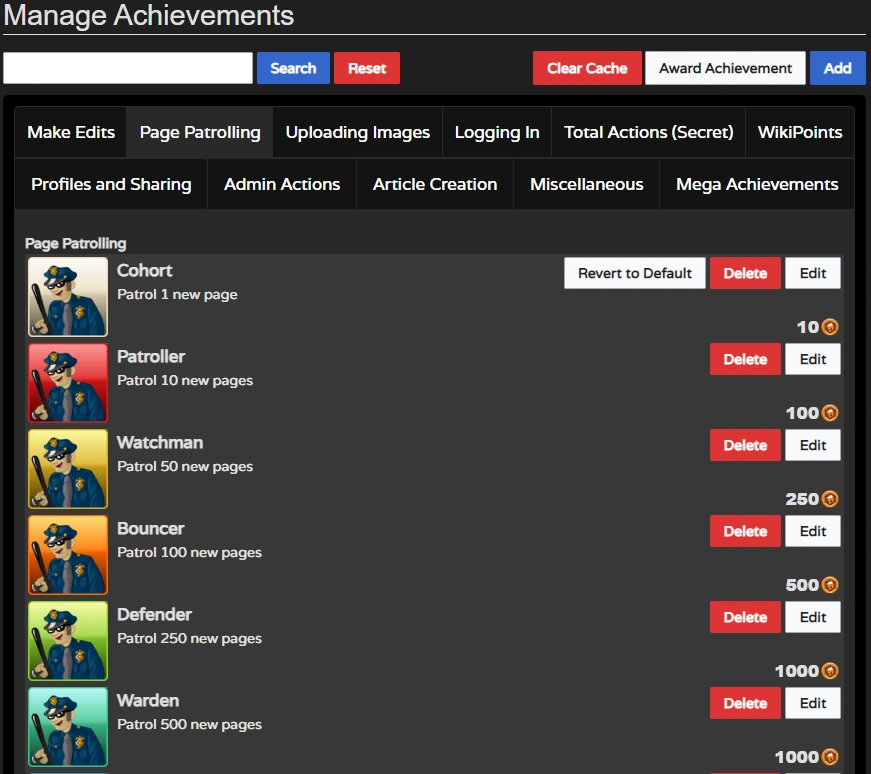Click the achievement search input field
871x774 pixels.
[x=128, y=68]
